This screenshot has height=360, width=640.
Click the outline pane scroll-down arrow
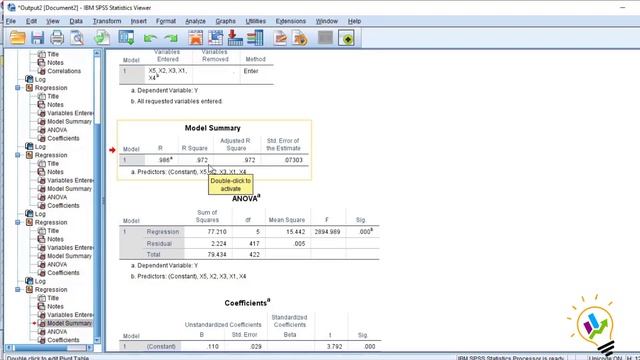pos(97,340)
